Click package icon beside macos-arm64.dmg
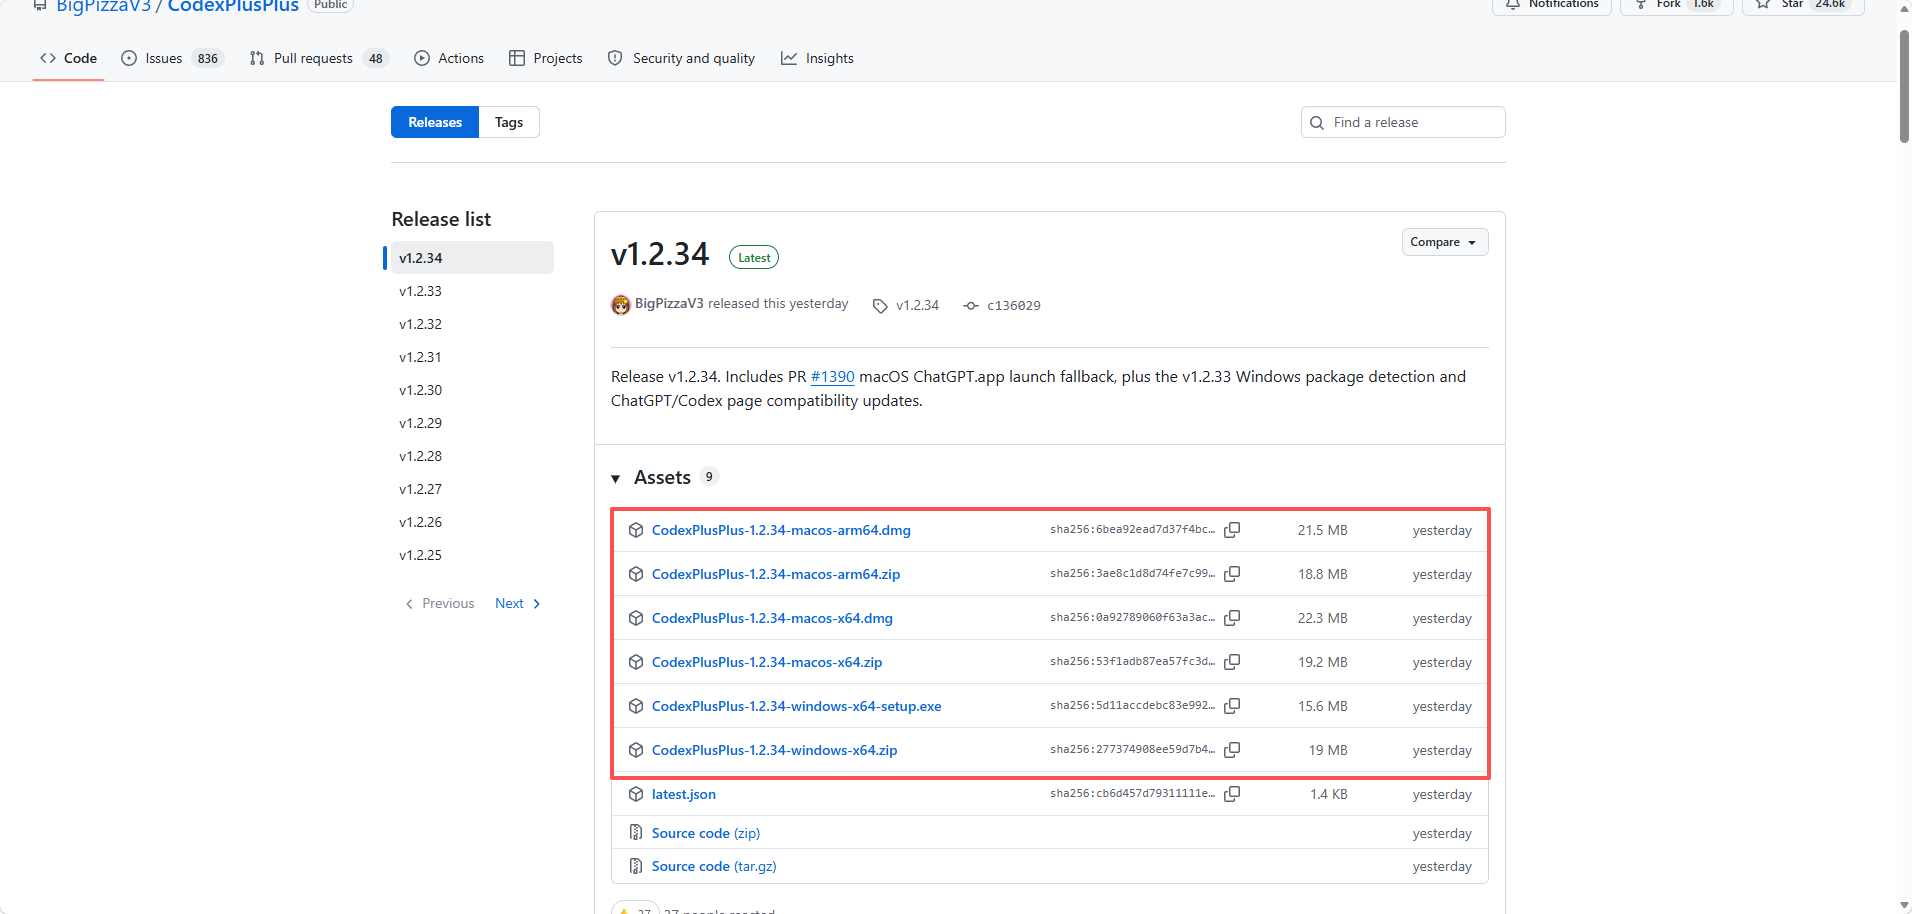The image size is (1912, 914). [x=636, y=530]
